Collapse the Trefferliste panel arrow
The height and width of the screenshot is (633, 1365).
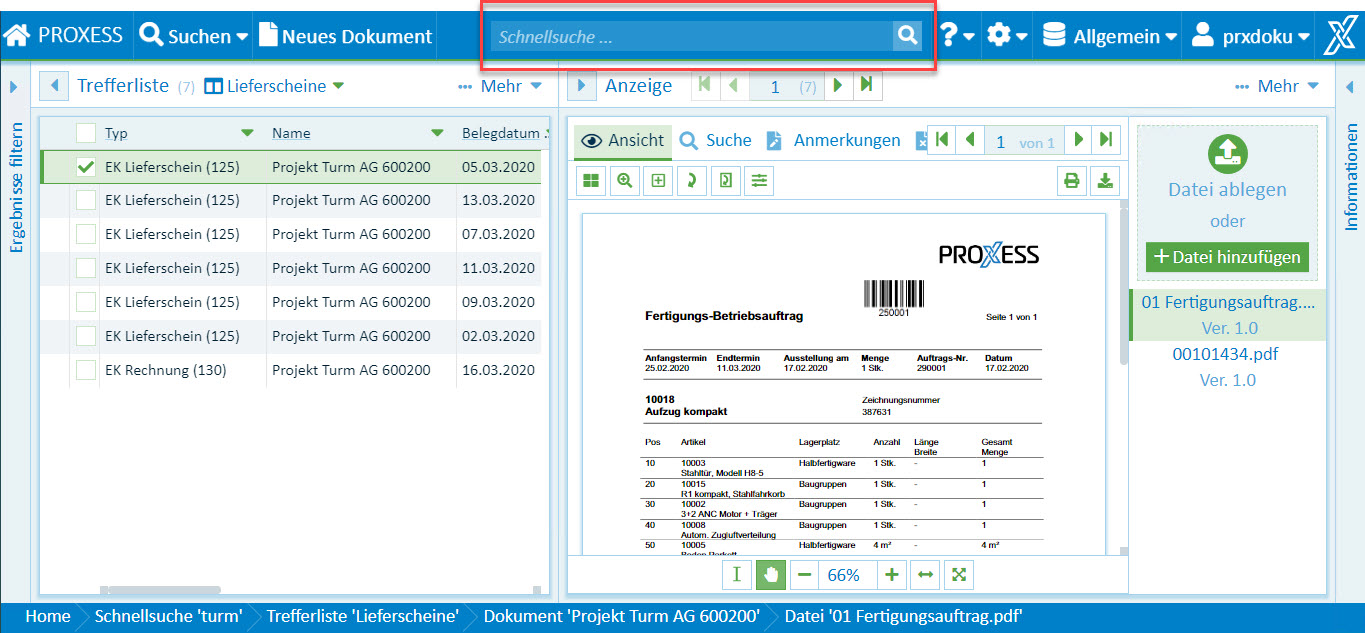53,86
